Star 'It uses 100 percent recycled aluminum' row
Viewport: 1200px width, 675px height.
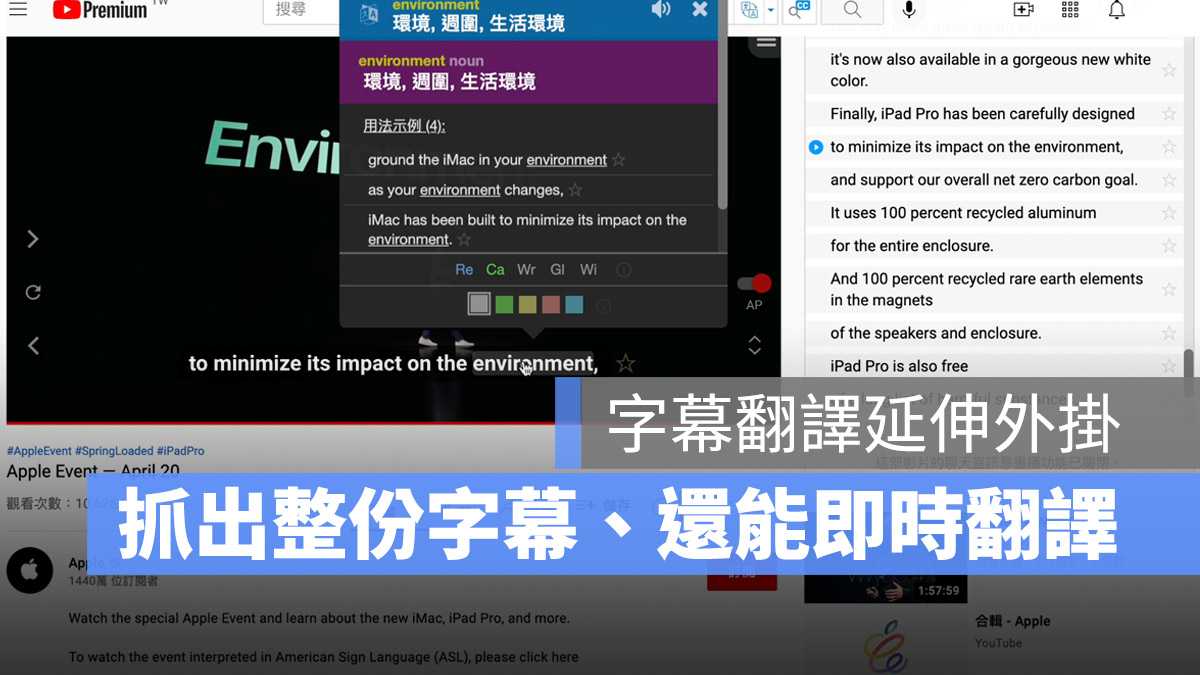(1168, 213)
